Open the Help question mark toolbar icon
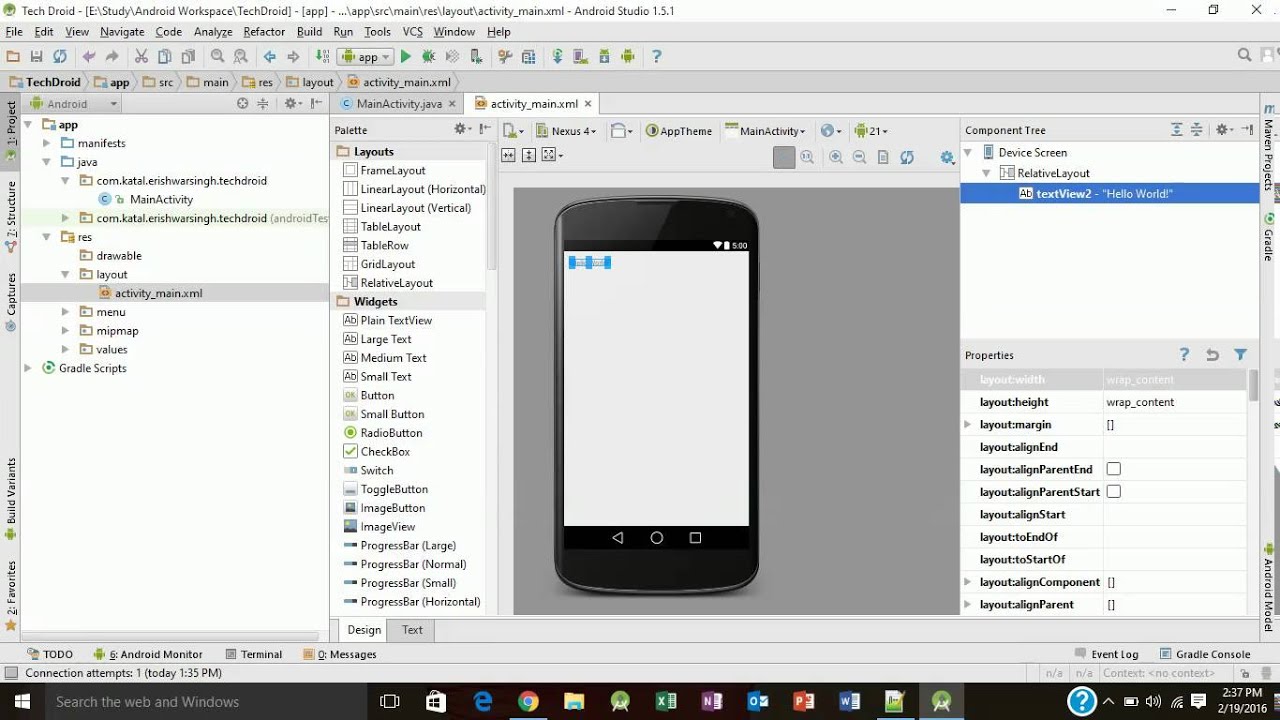1280x720 pixels. click(x=657, y=57)
